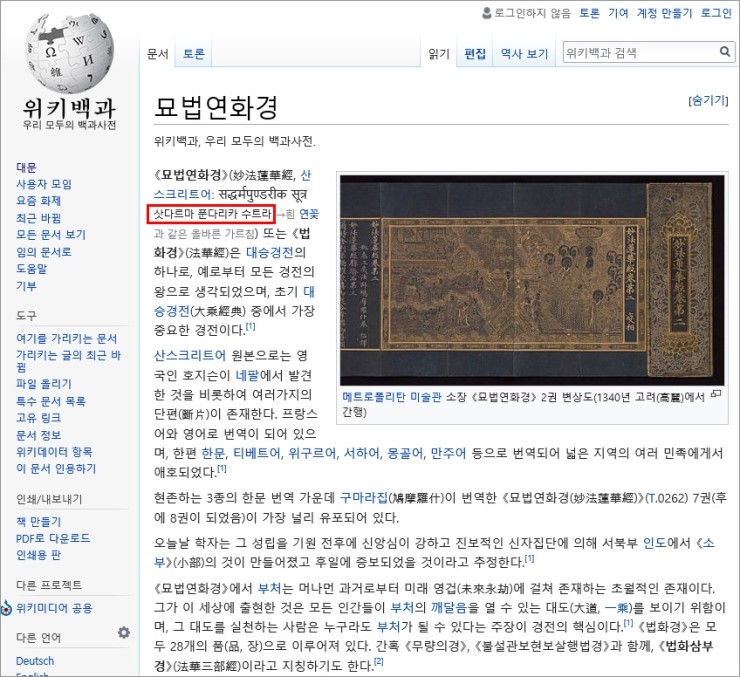The height and width of the screenshot is (677, 740).
Task: Follow the 티베트어 link
Action: click(x=257, y=453)
